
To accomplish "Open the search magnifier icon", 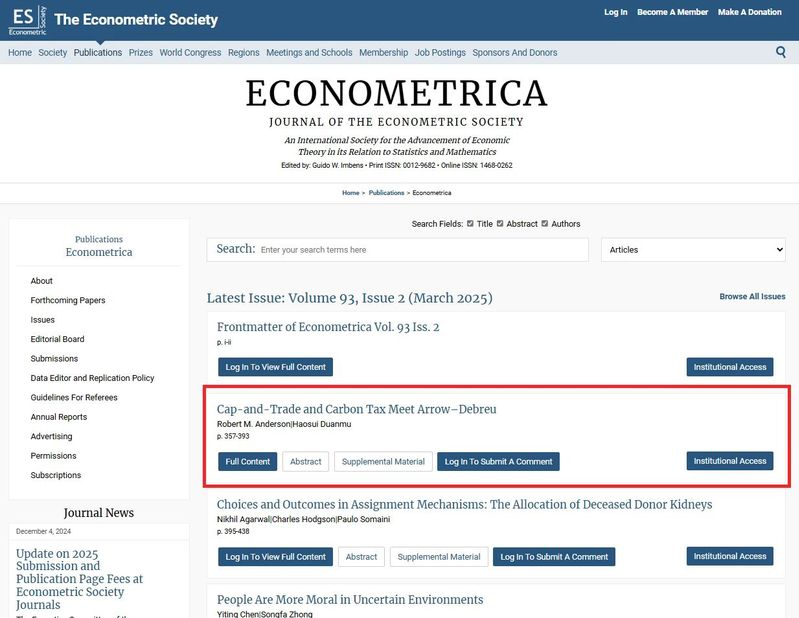I will [780, 52].
